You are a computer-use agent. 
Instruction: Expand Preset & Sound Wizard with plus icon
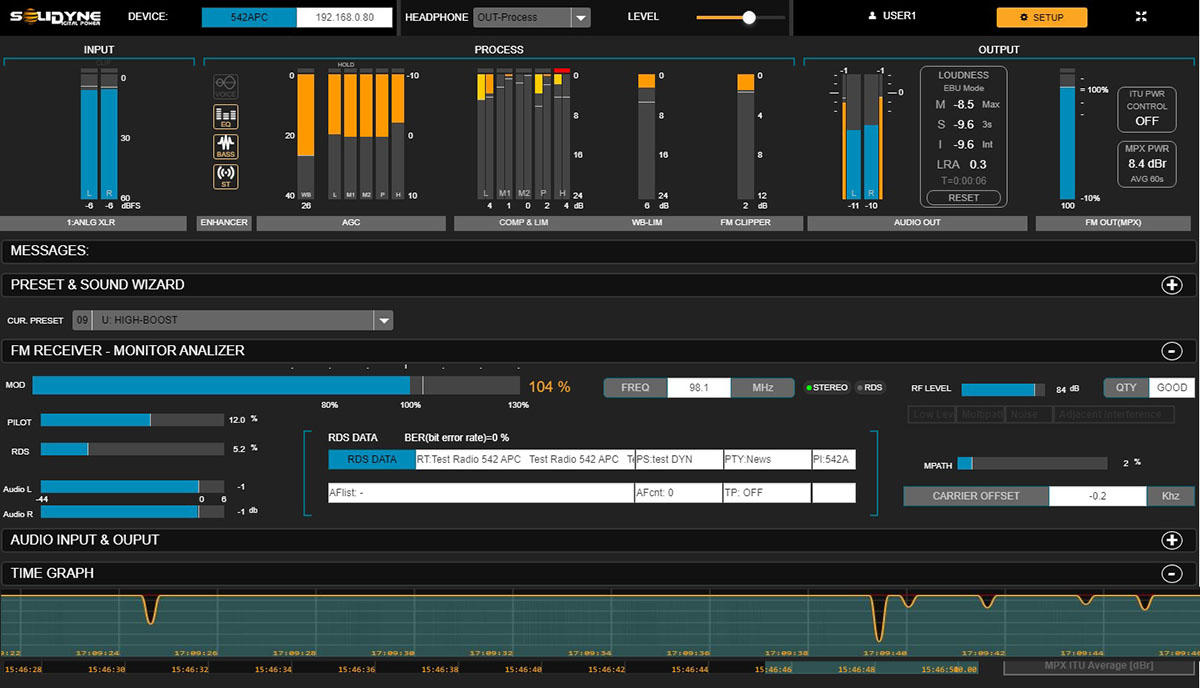click(x=1171, y=285)
